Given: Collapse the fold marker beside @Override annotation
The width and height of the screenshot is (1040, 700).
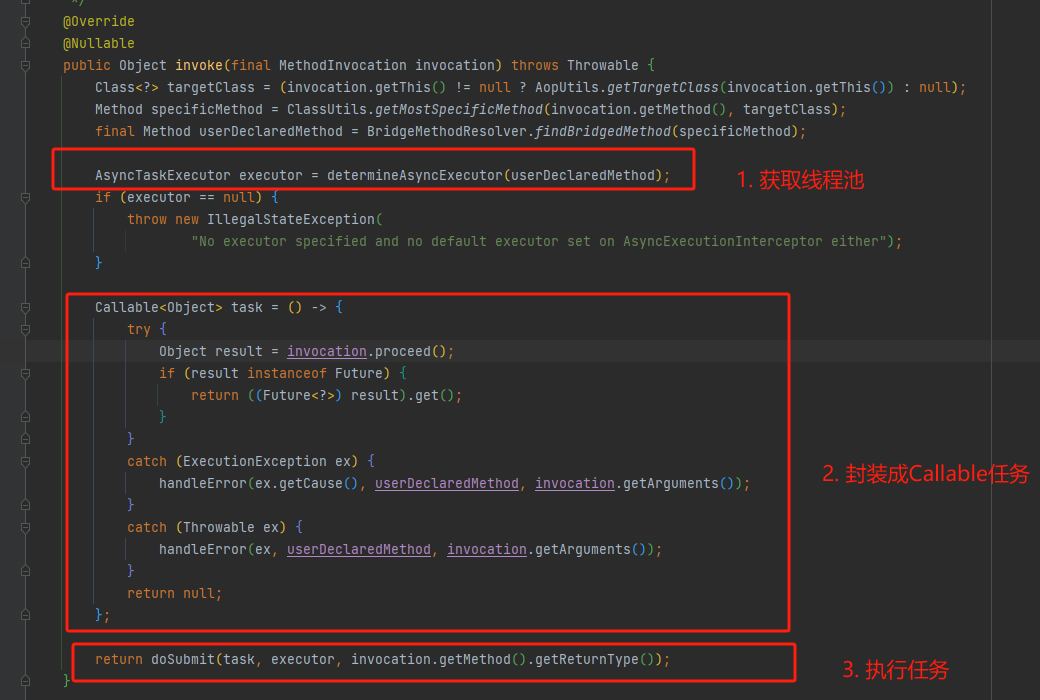Looking at the screenshot, I should tap(25, 22).
